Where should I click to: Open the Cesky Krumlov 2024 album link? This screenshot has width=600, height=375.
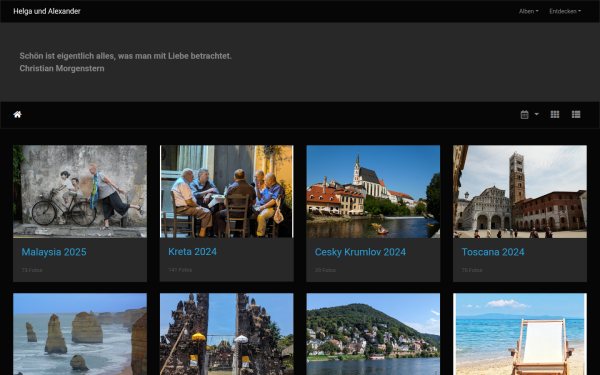[x=360, y=252]
